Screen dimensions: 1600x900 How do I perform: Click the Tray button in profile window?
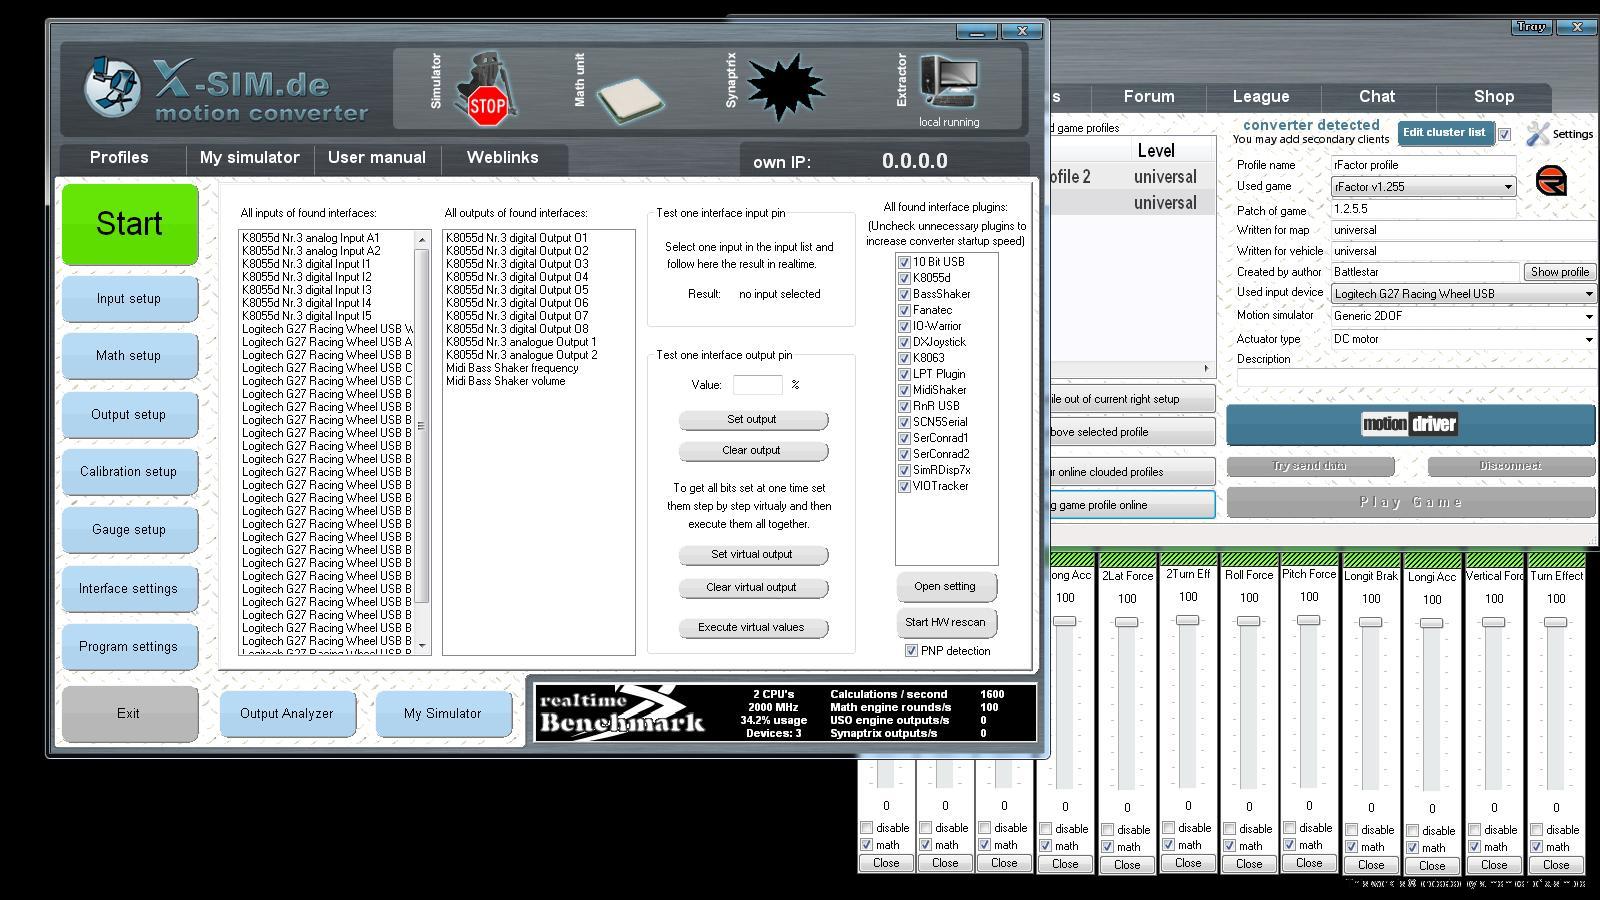click(1531, 27)
